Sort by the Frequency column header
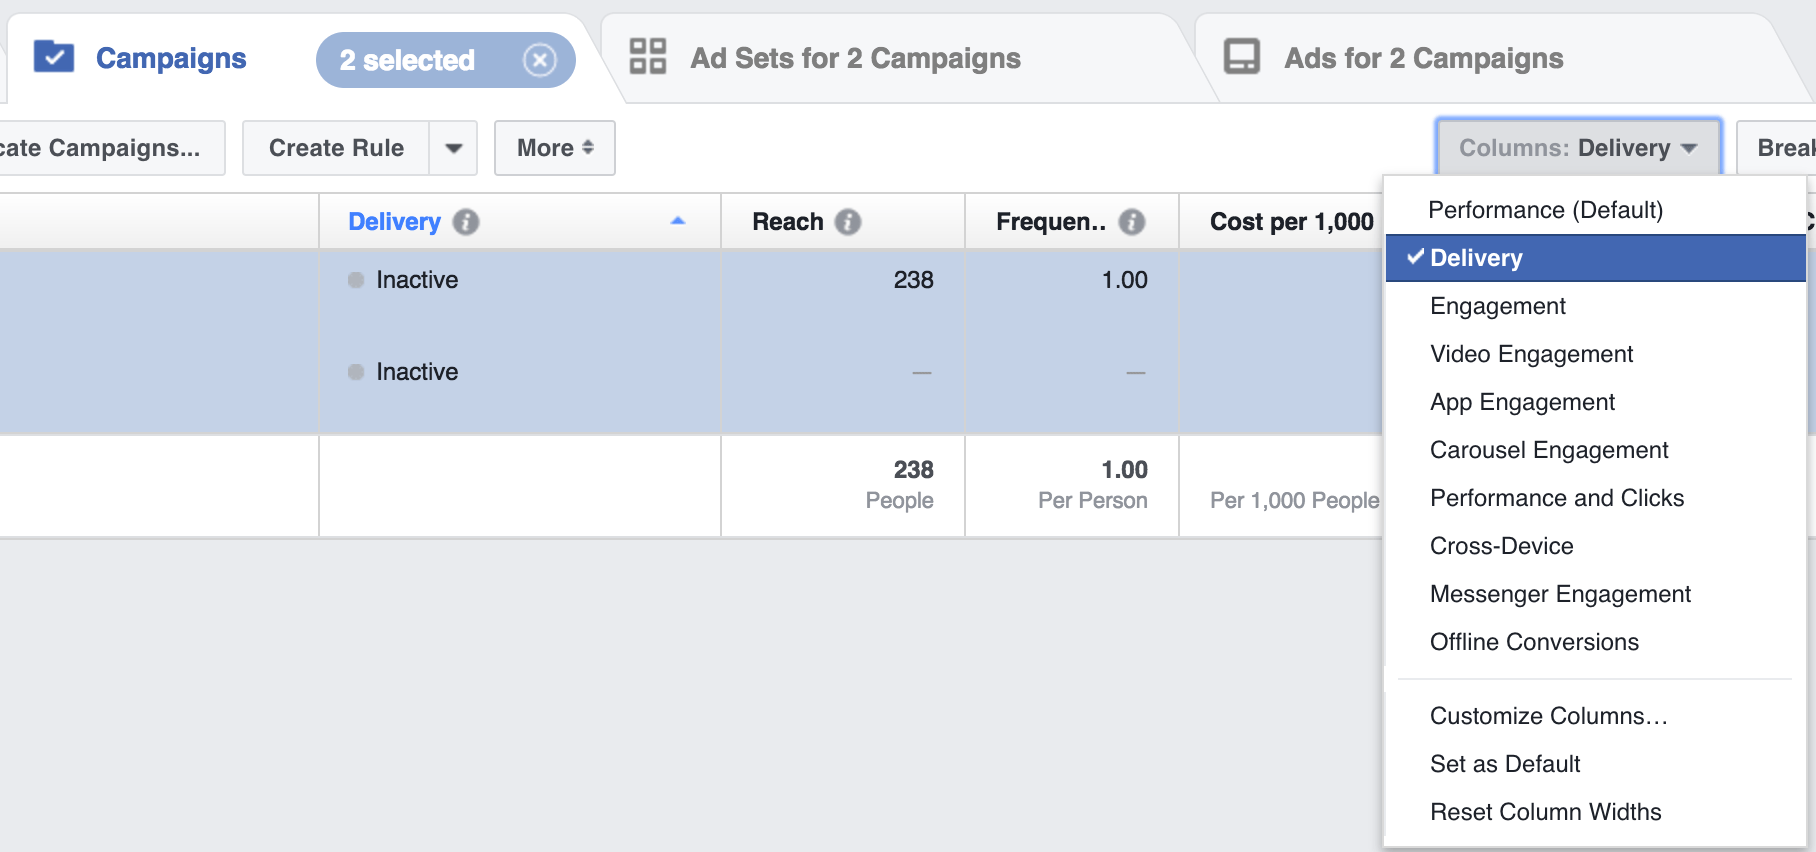Screen dimensions: 1816x852 point(1051,222)
